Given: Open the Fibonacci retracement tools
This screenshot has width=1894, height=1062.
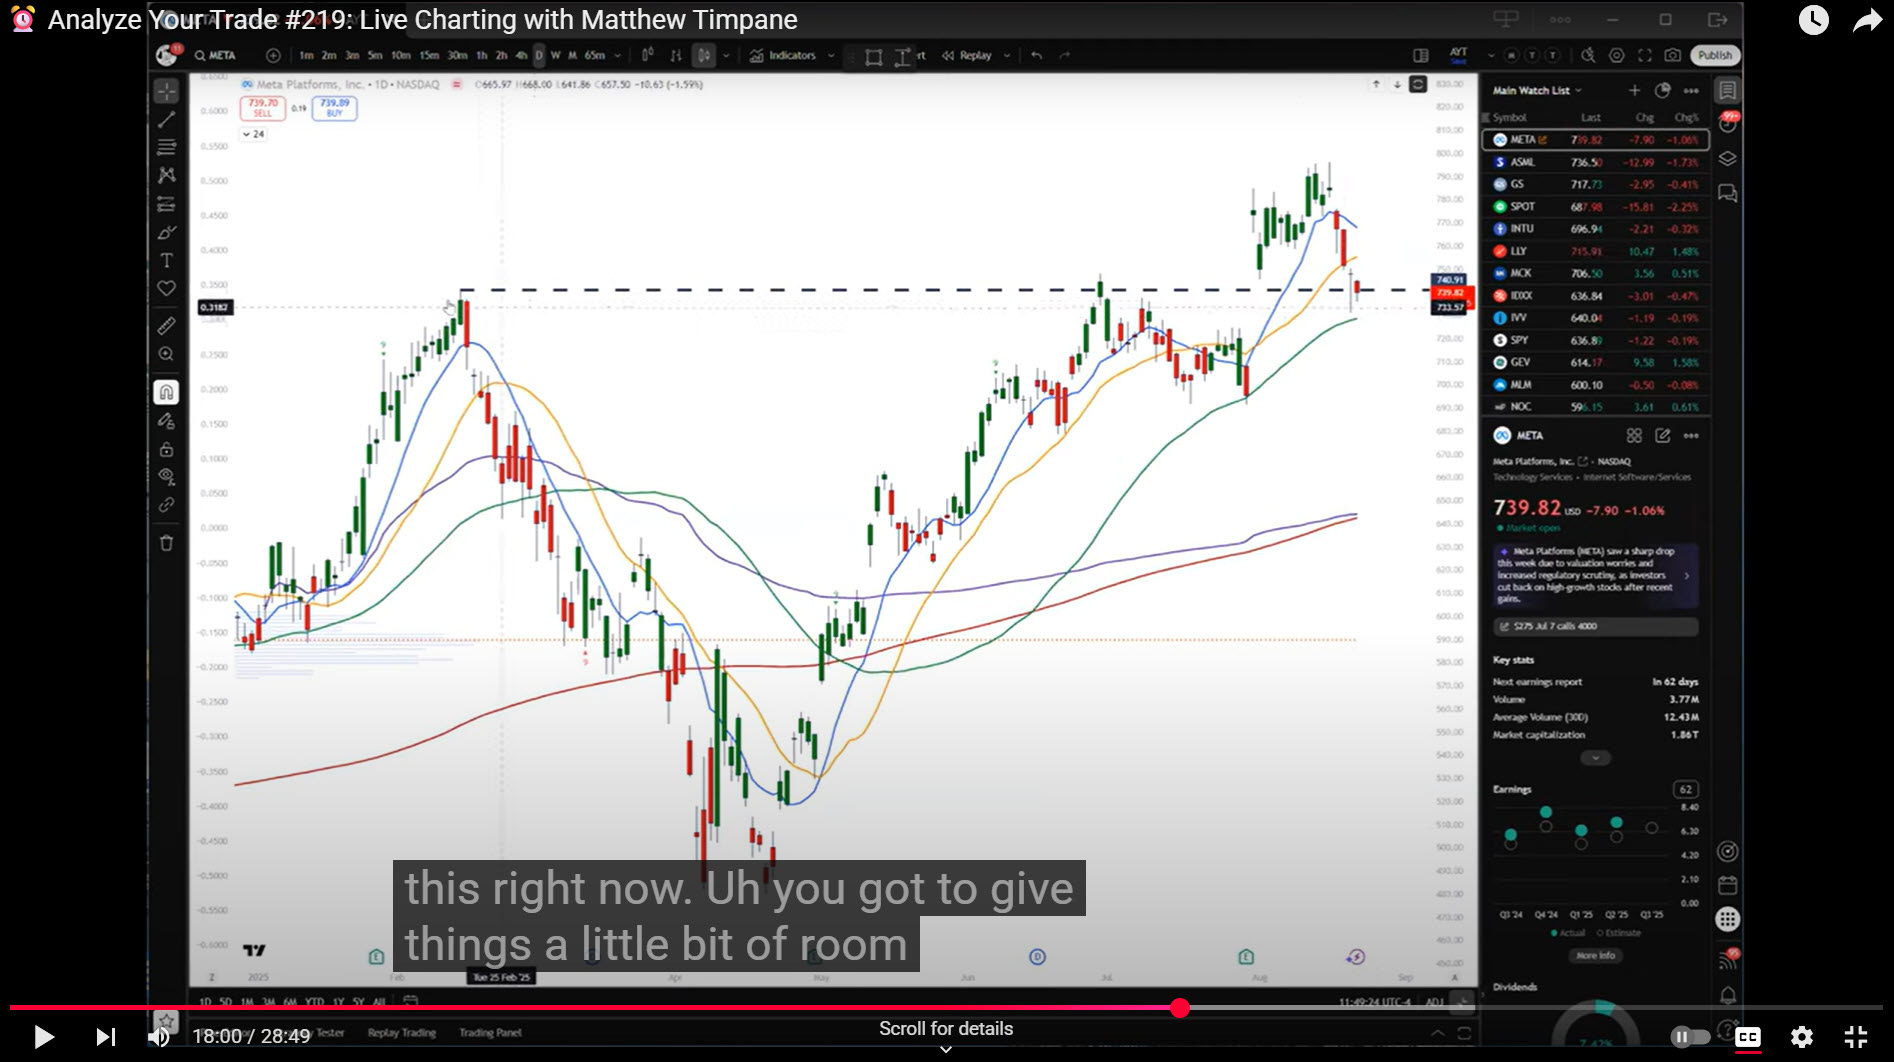Looking at the screenshot, I should 166,147.
